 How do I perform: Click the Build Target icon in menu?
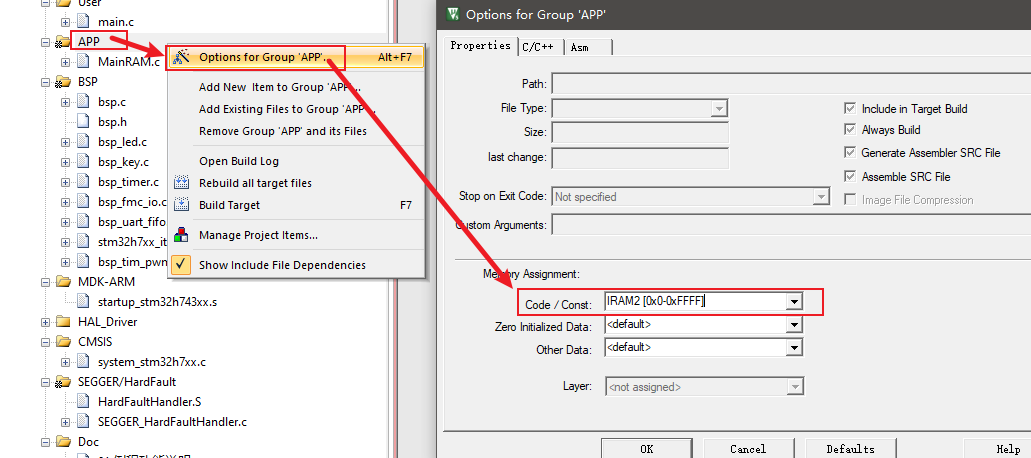(181, 205)
